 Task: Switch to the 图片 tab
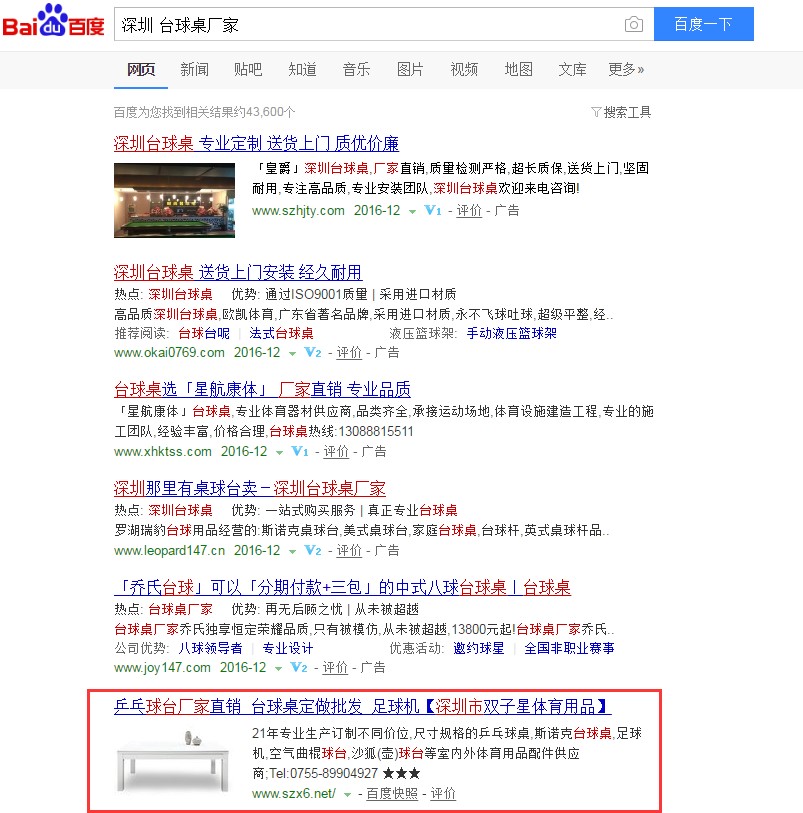point(410,69)
